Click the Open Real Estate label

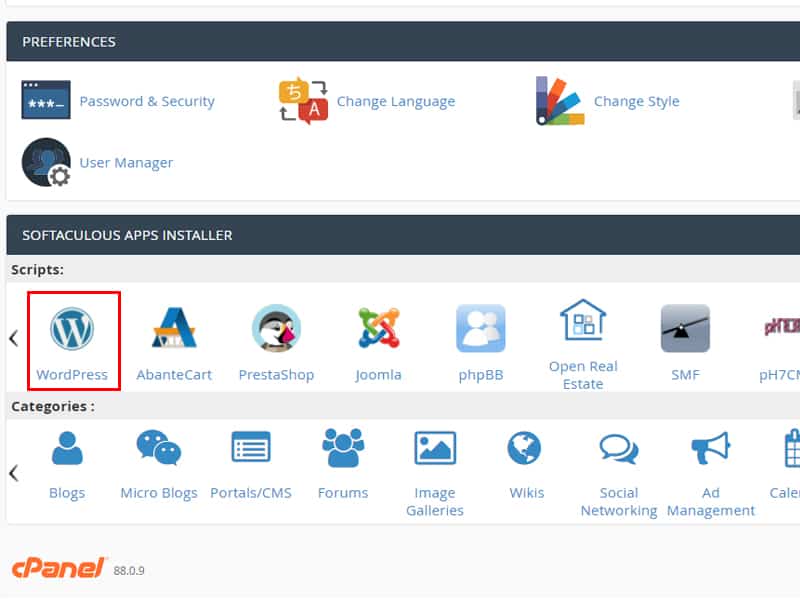point(583,375)
